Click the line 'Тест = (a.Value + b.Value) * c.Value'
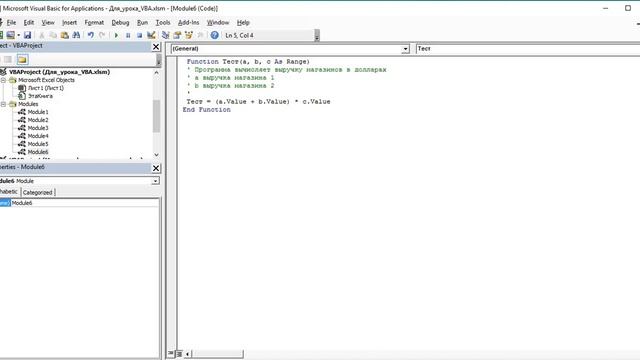This screenshot has width=640, height=360. click(x=258, y=102)
